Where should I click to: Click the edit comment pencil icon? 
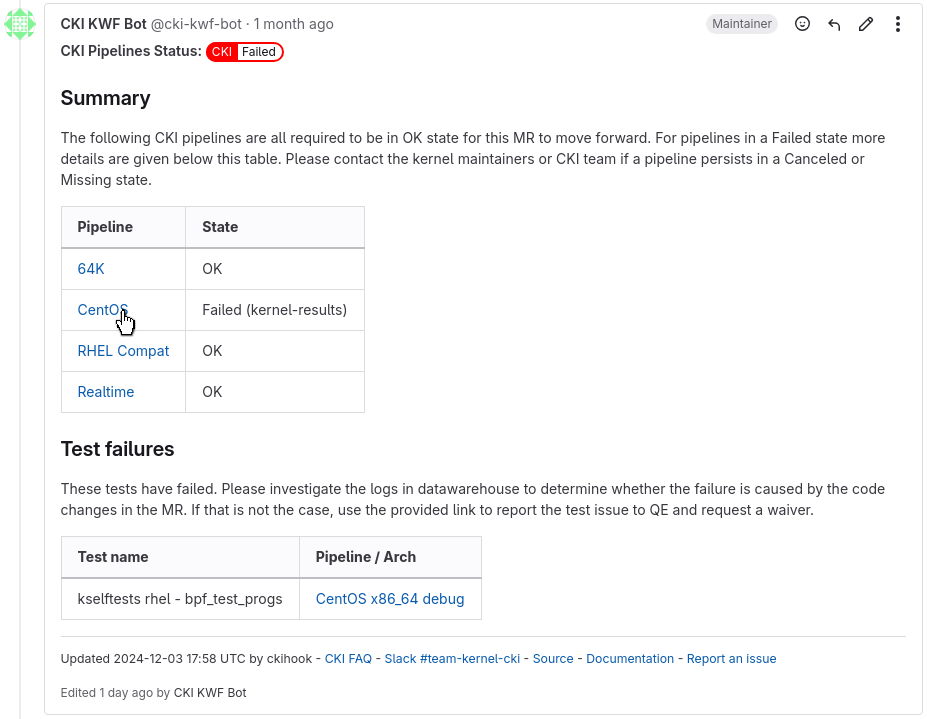pos(866,24)
